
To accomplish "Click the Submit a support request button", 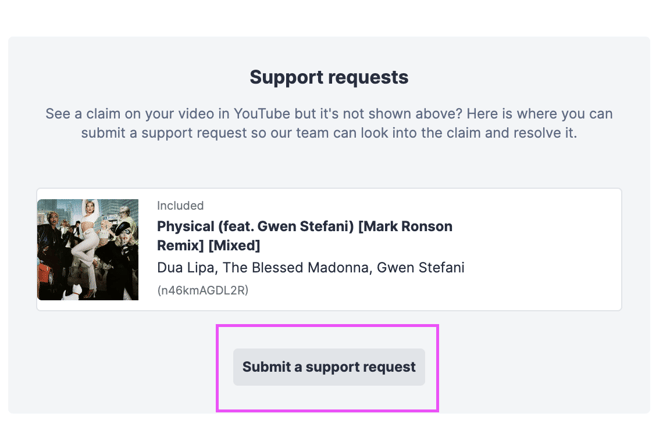I will coord(329,367).
